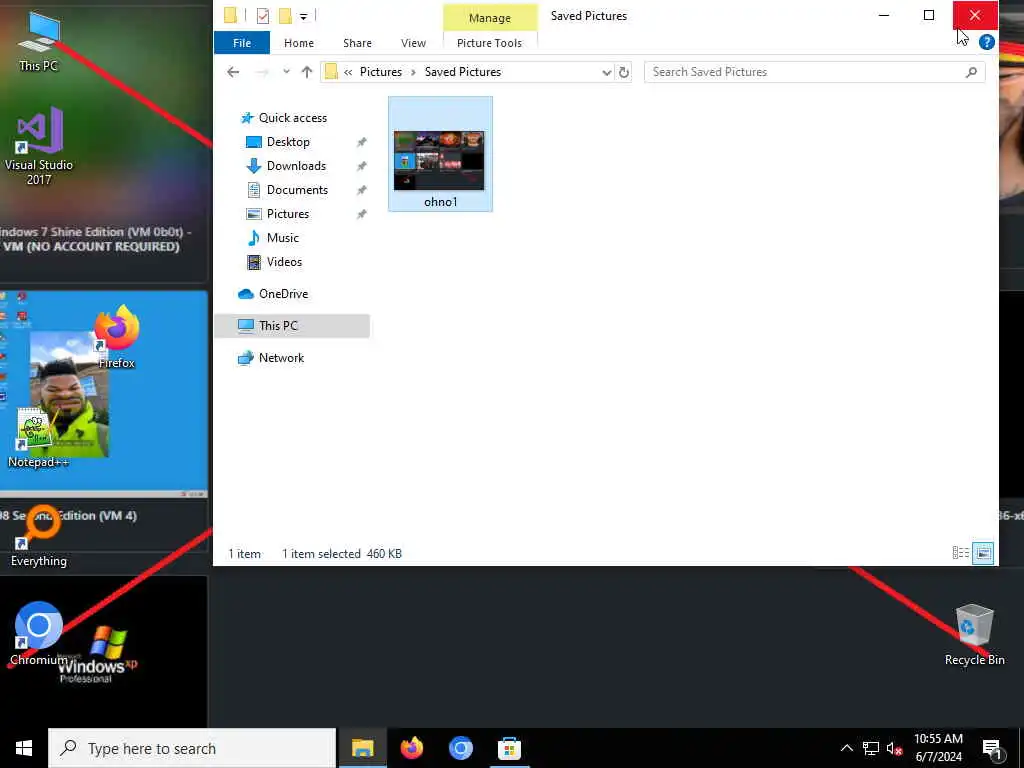Open Explorer help question mark
The width and height of the screenshot is (1024, 768).
[987, 42]
